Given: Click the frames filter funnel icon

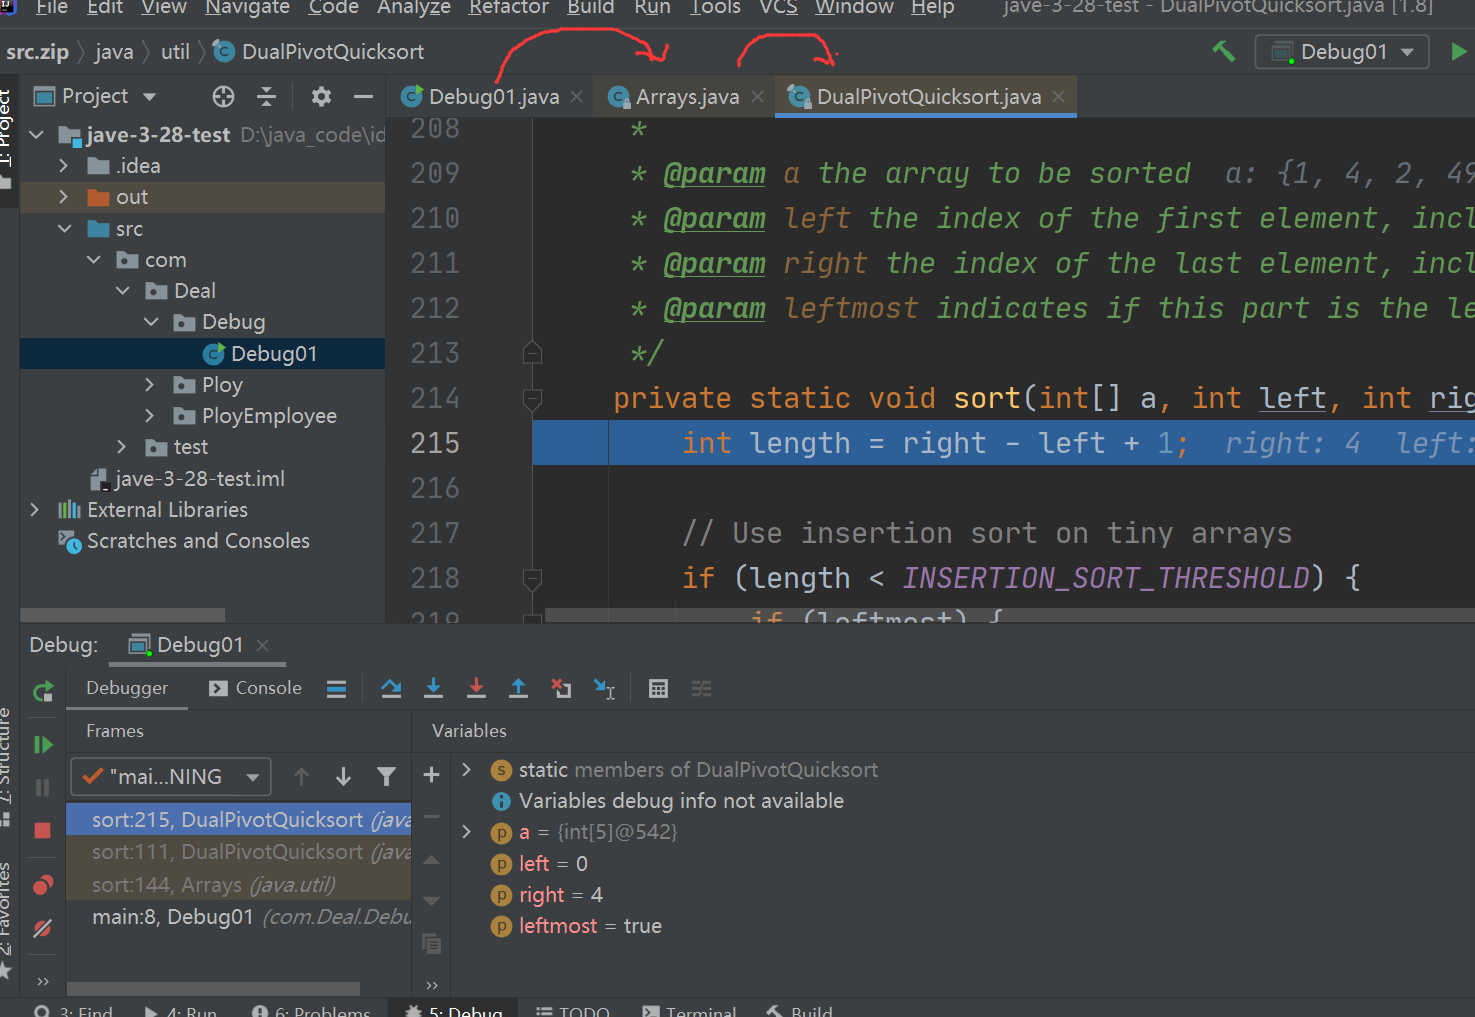Looking at the screenshot, I should [386, 776].
